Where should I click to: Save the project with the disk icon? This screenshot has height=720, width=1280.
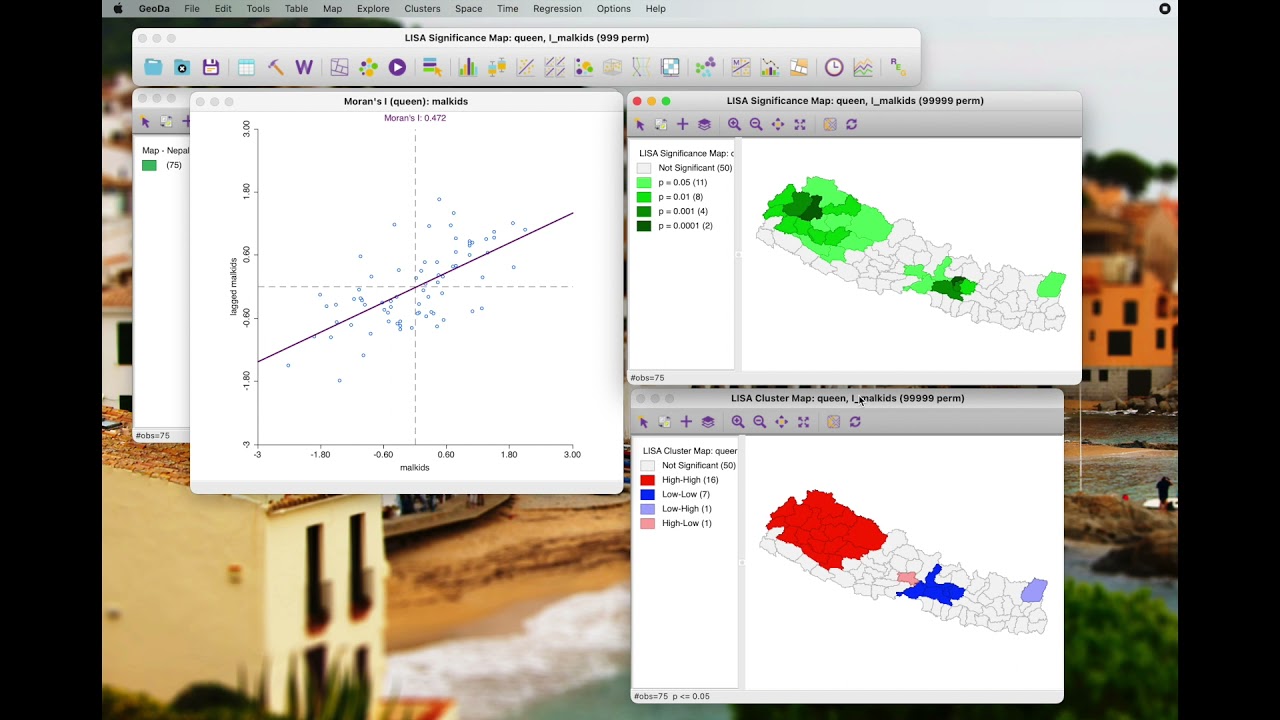[210, 67]
